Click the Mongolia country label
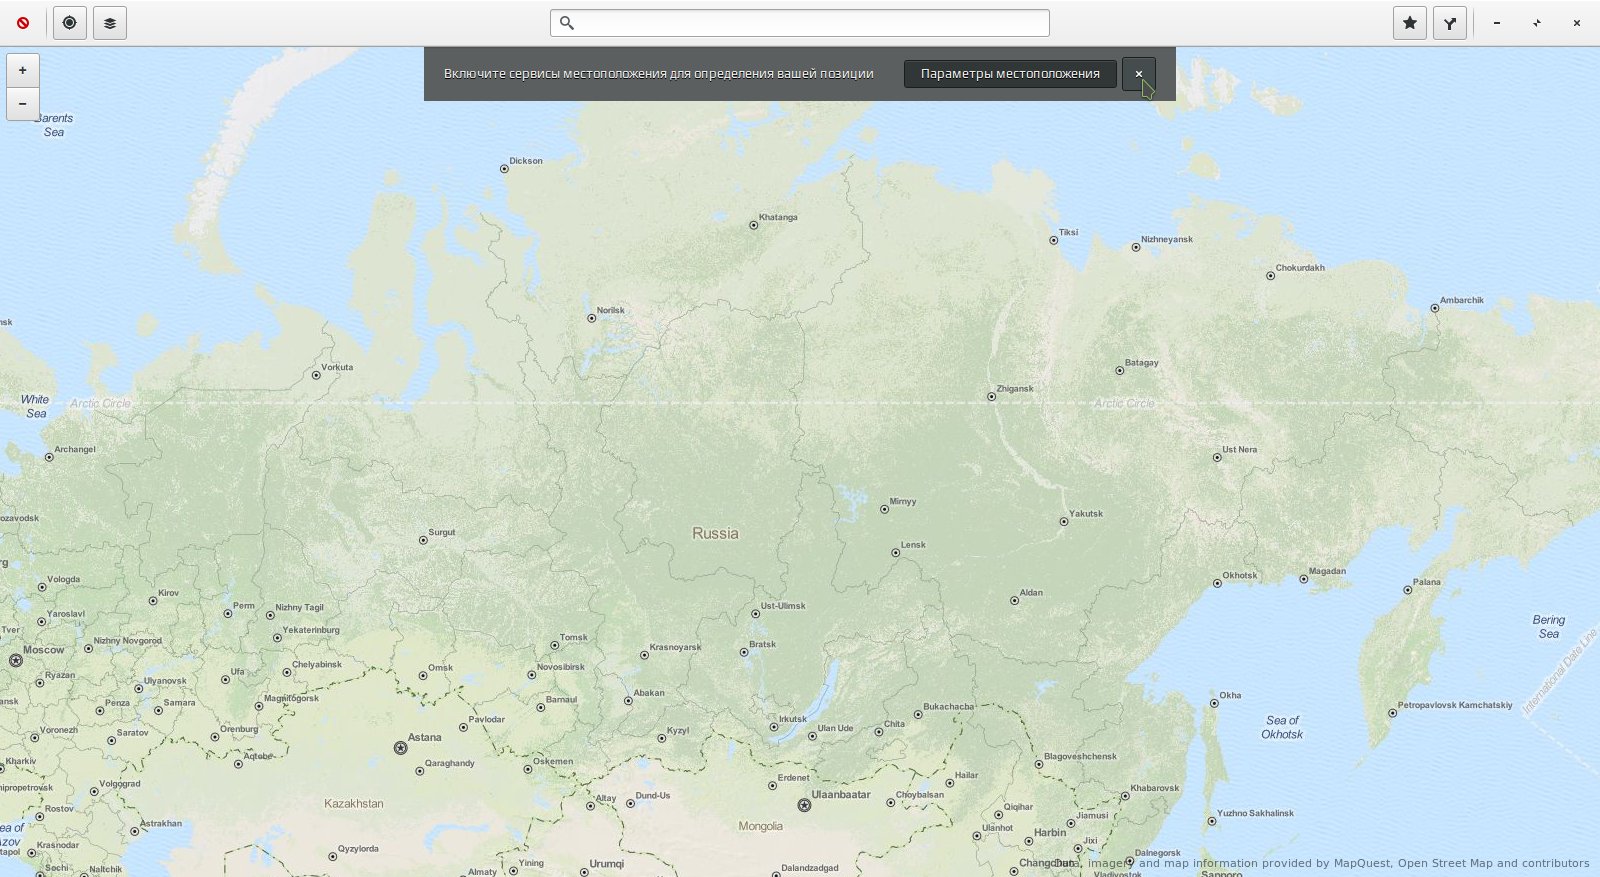Screen dimensions: 1600x877 pos(760,827)
